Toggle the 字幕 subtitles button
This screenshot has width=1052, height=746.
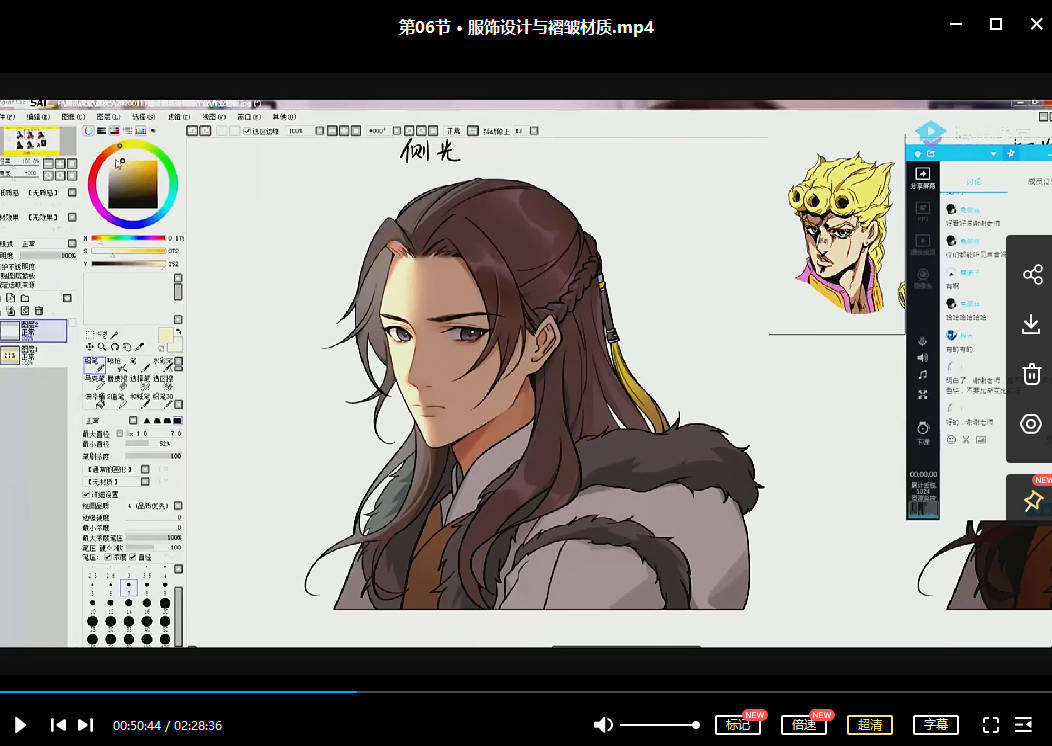(x=936, y=725)
